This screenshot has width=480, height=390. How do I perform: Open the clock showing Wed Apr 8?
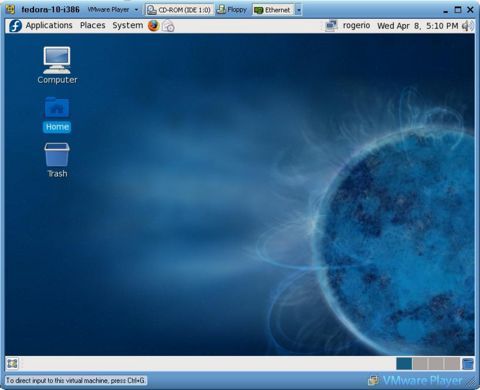(x=418, y=26)
